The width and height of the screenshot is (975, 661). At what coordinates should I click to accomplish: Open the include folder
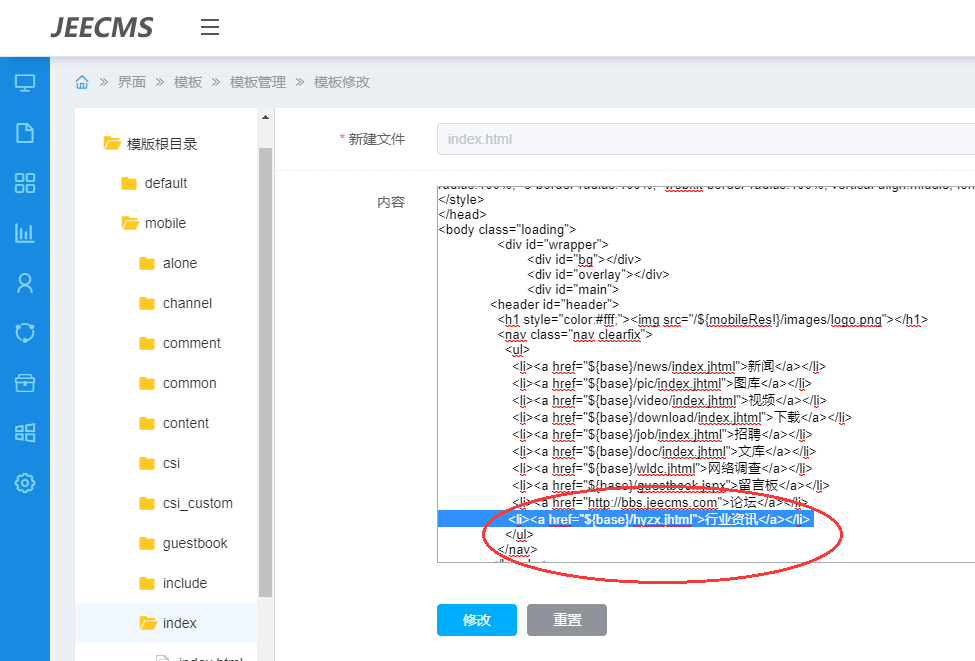click(x=185, y=583)
